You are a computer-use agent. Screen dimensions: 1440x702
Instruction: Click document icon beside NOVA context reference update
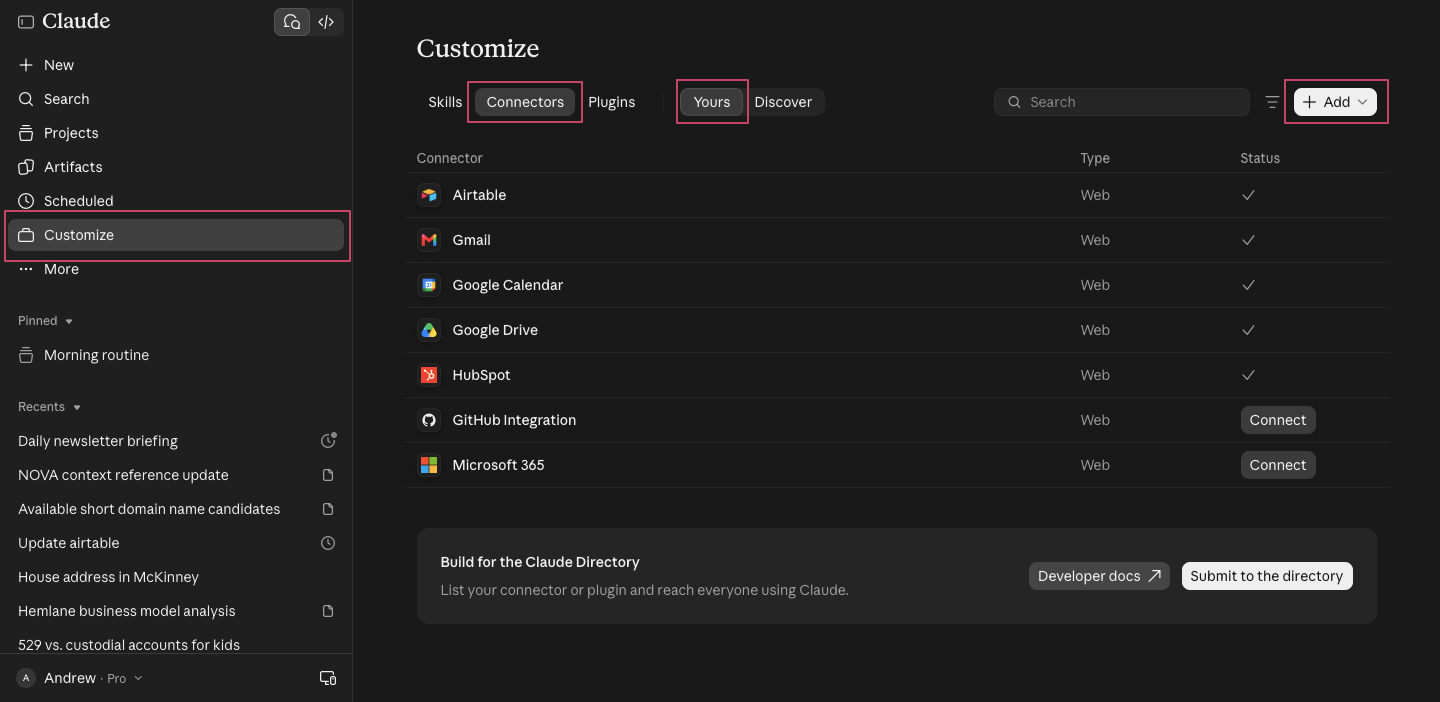coord(327,475)
